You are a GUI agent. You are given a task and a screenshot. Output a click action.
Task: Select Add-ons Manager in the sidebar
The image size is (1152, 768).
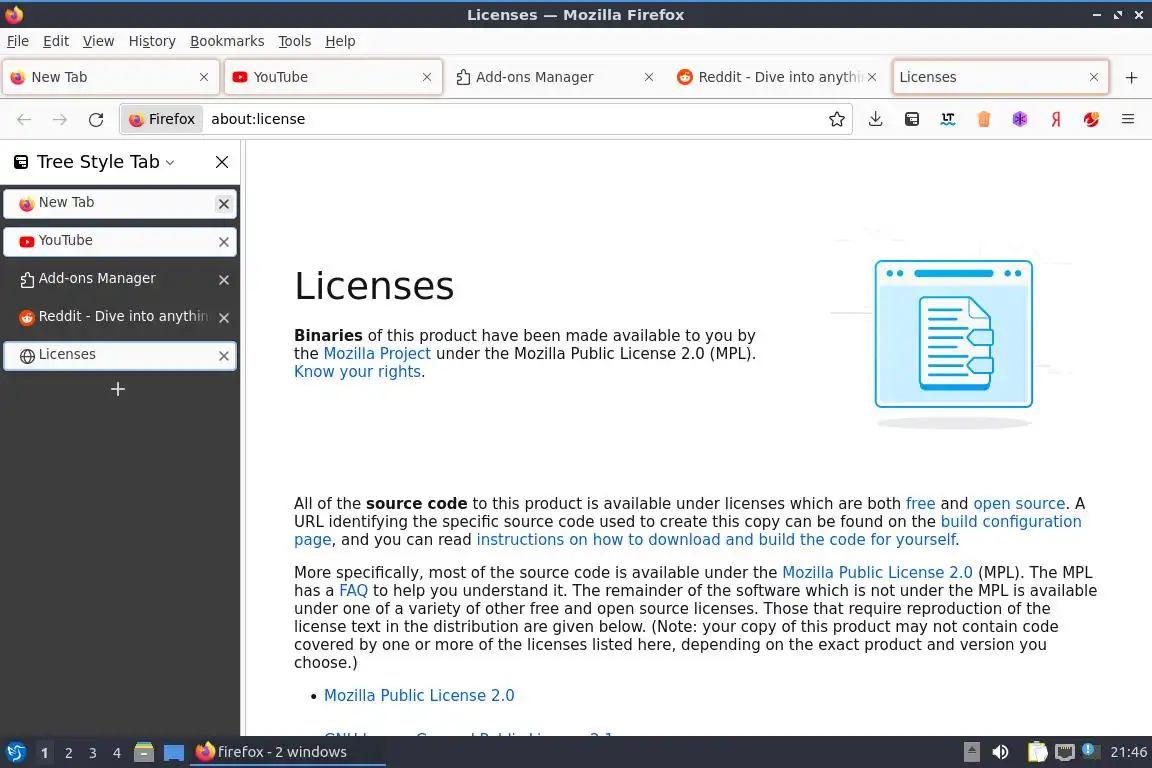[120, 279]
